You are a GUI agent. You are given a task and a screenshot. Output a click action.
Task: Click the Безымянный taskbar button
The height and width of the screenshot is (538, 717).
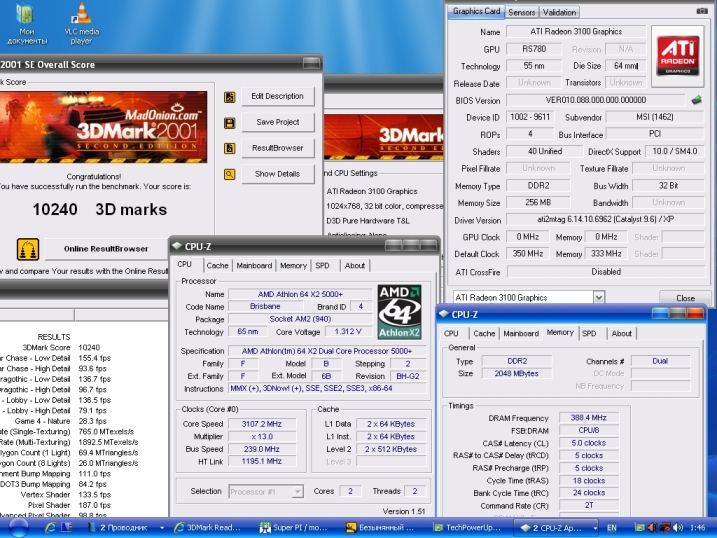point(380,527)
